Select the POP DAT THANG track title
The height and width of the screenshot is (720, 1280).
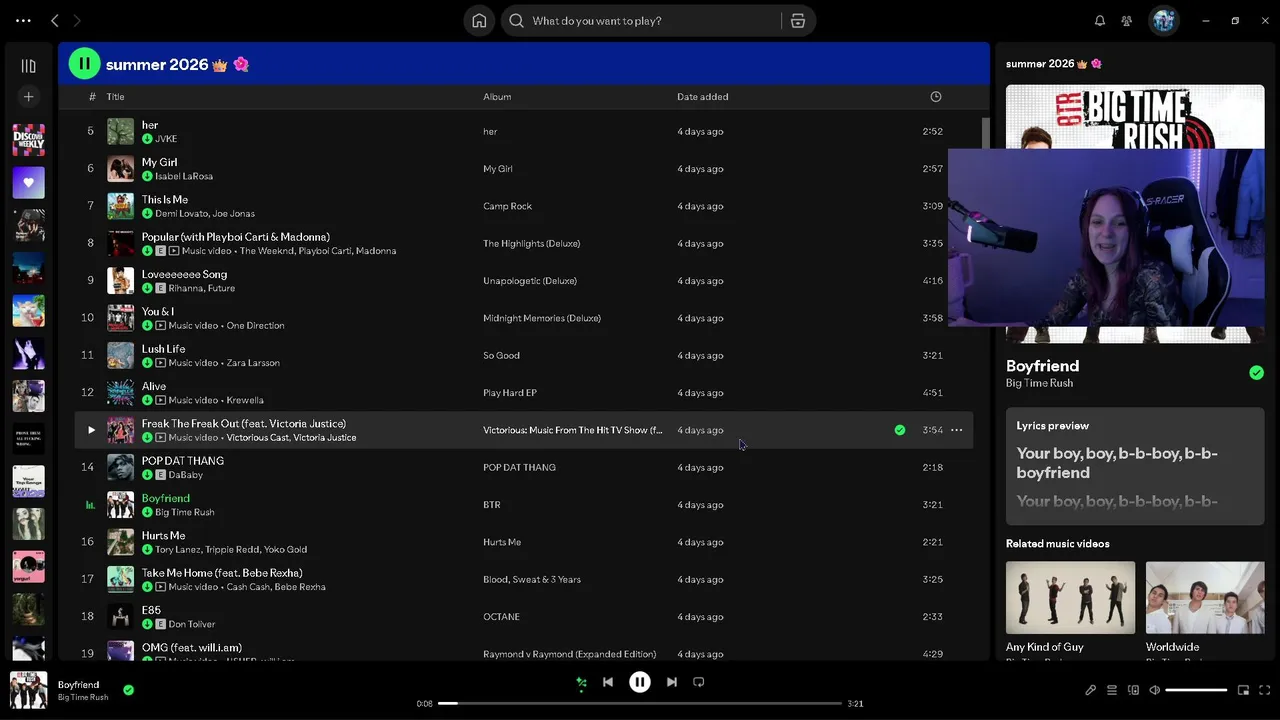click(x=183, y=461)
